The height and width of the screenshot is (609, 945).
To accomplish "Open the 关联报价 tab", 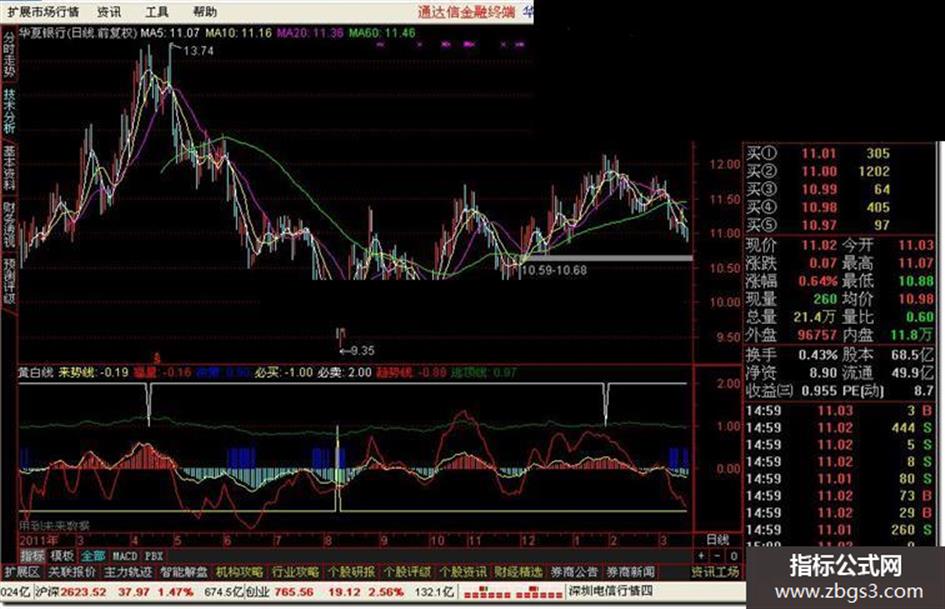I will pyautogui.click(x=72, y=572).
